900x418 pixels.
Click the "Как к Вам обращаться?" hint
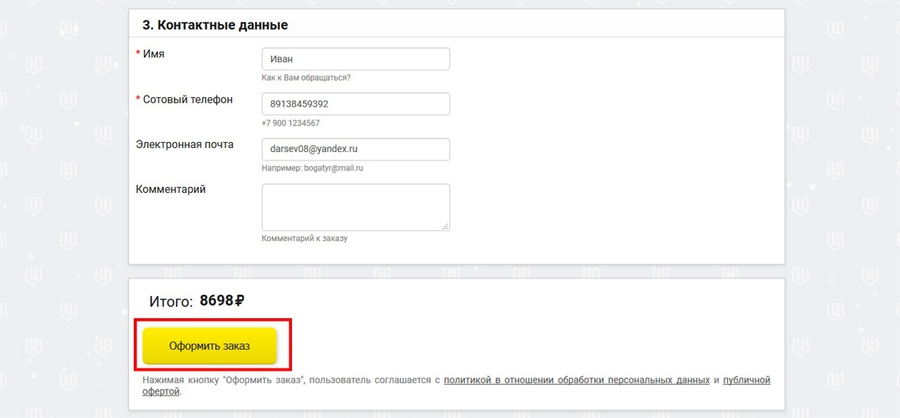pyautogui.click(x=306, y=78)
